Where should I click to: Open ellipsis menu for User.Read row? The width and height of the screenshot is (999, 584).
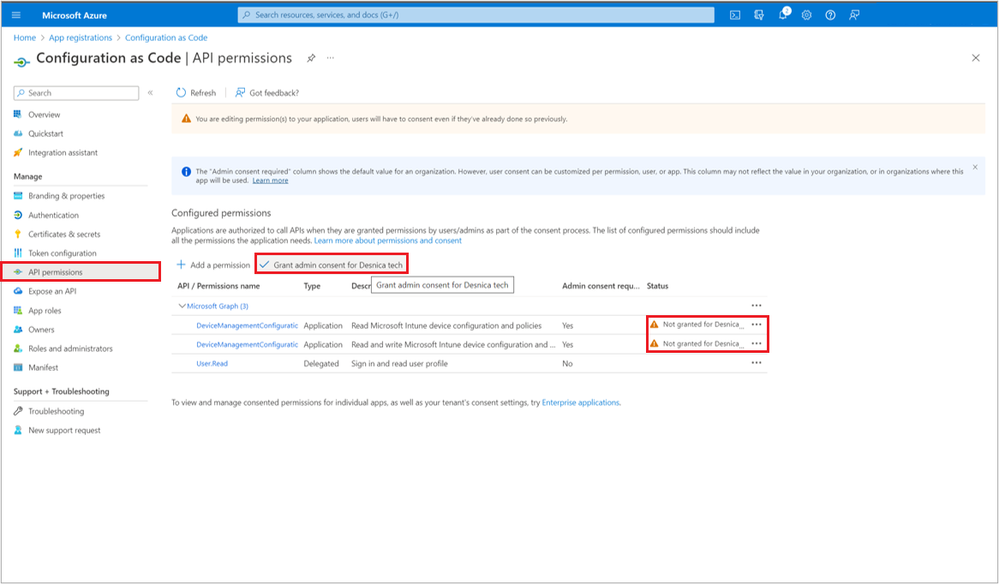(x=756, y=363)
